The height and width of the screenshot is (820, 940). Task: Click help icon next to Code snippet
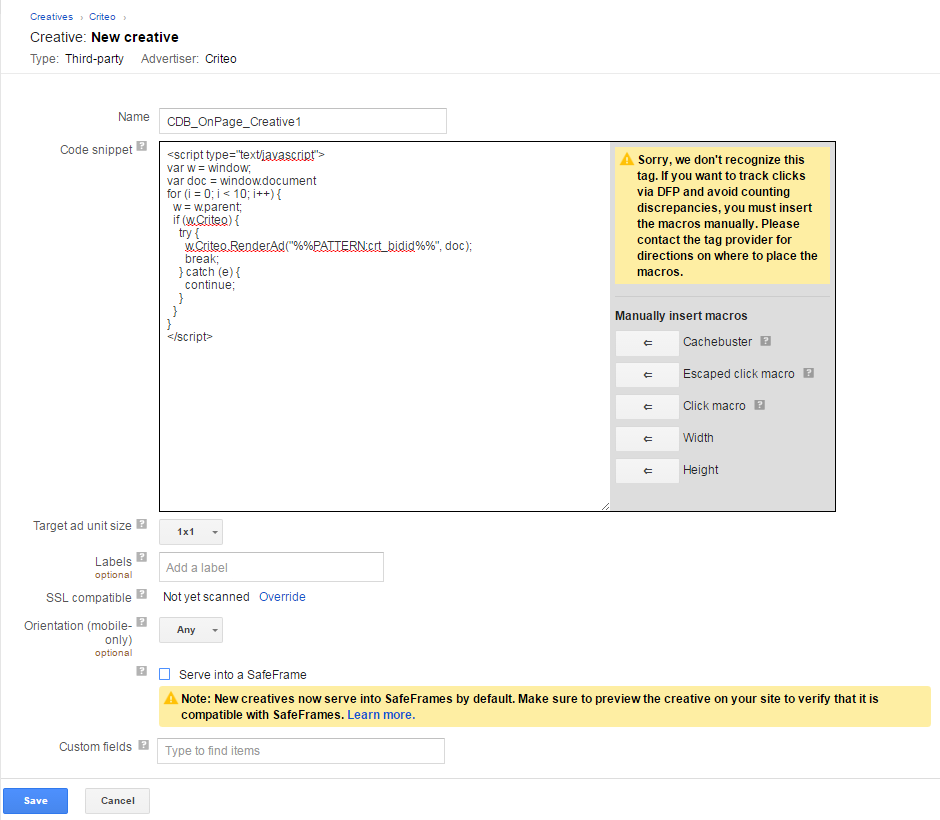142,146
